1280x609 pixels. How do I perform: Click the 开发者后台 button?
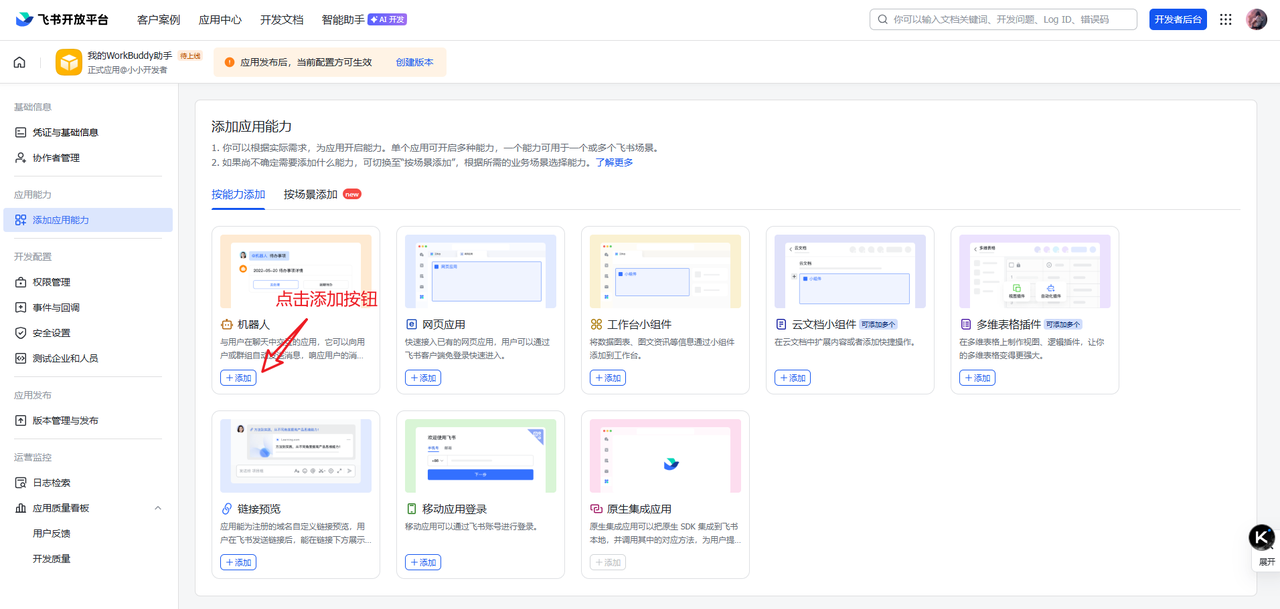pyautogui.click(x=1178, y=19)
